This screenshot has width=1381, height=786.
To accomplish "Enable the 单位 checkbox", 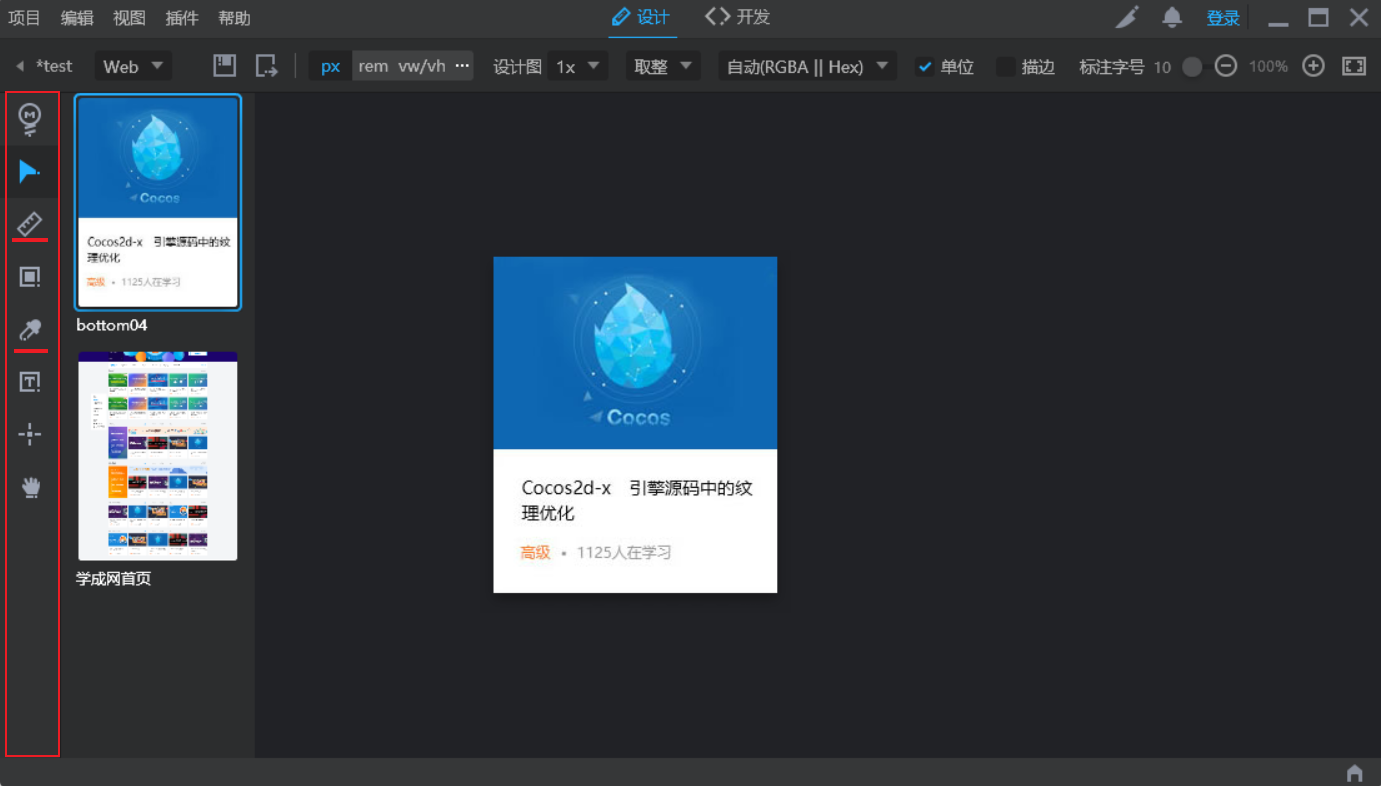I will tap(925, 67).
